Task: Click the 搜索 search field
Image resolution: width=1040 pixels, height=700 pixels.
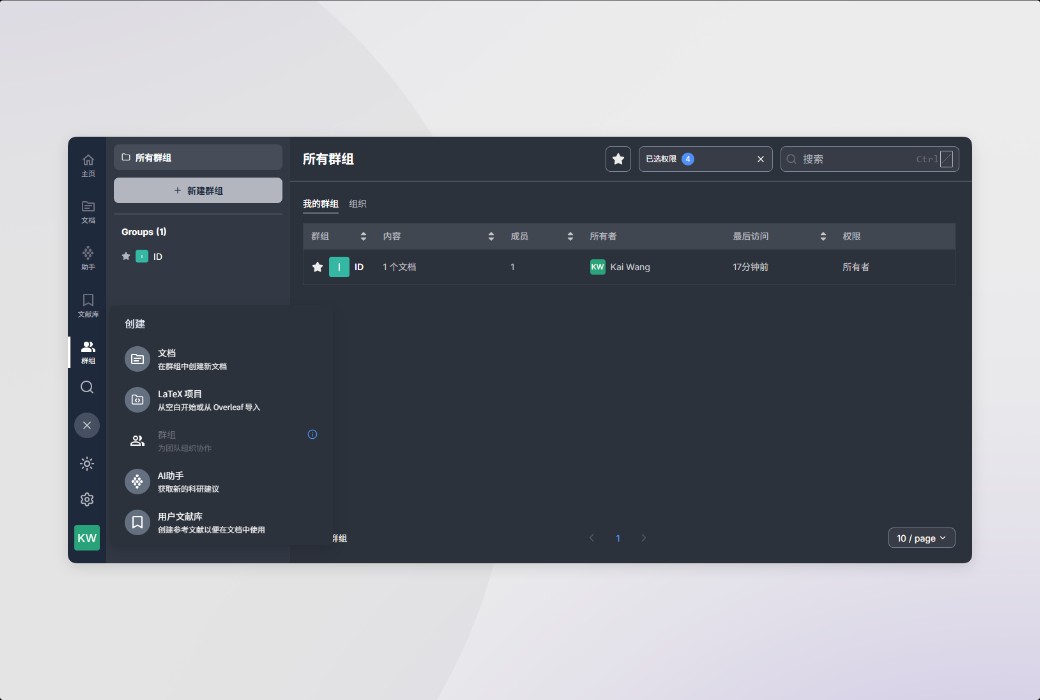Action: (869, 159)
